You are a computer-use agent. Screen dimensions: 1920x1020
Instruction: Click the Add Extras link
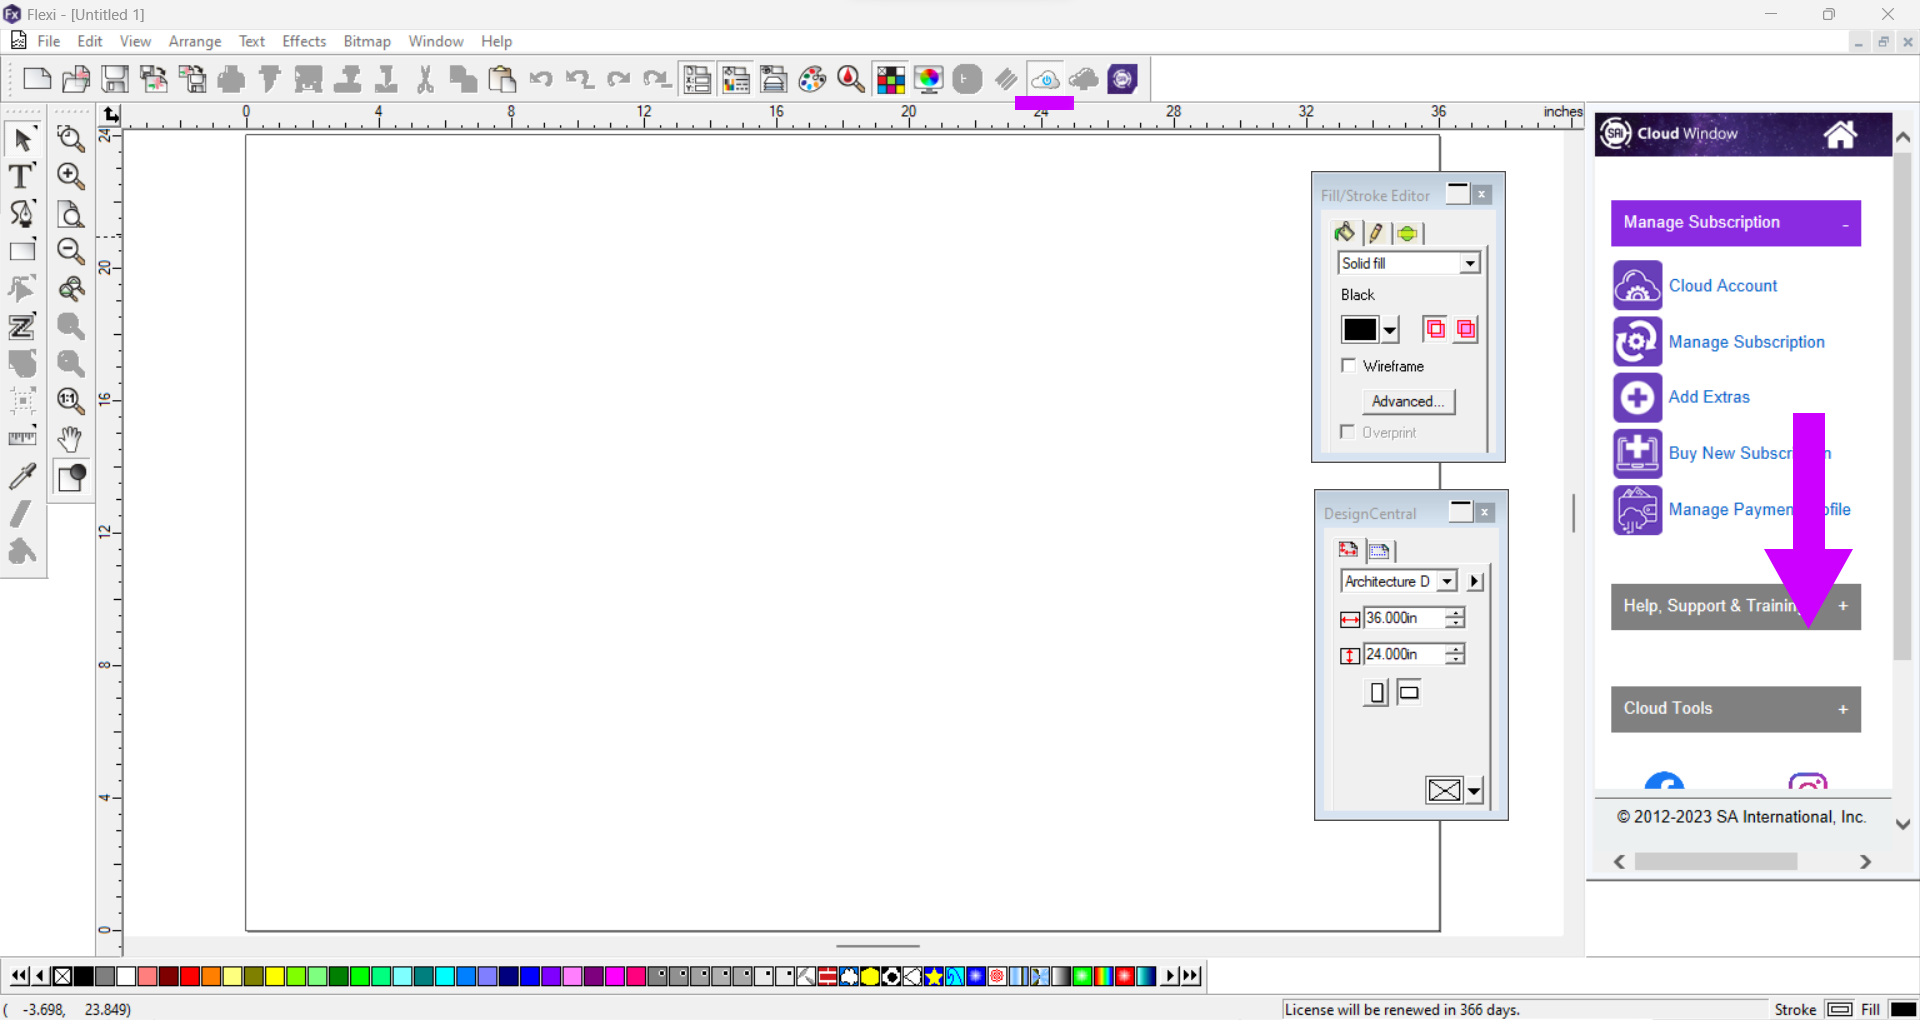[1709, 397]
